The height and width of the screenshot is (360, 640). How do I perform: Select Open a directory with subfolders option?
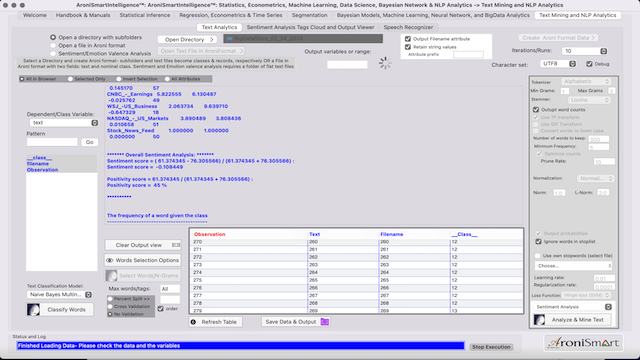(x=53, y=37)
